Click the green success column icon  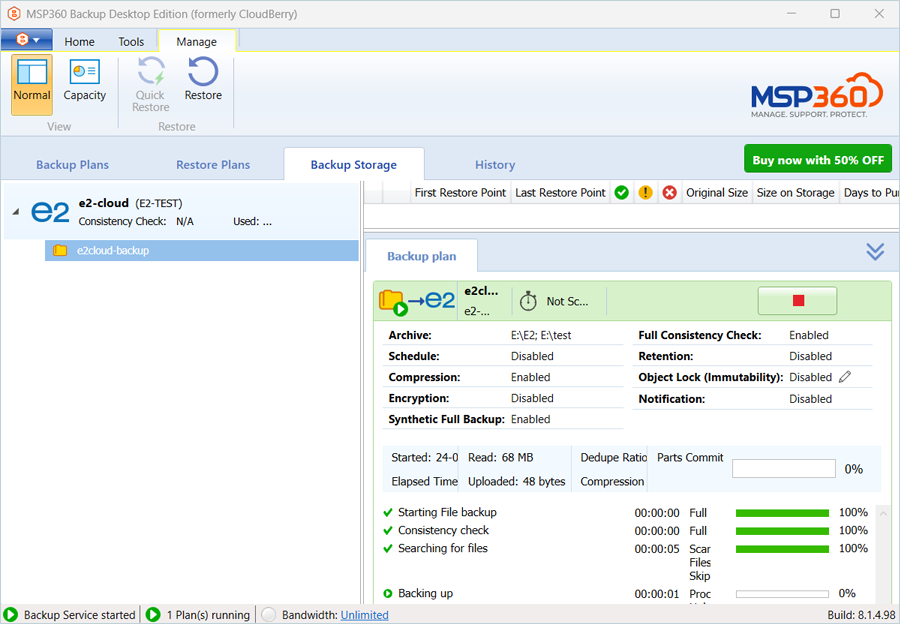coord(621,193)
